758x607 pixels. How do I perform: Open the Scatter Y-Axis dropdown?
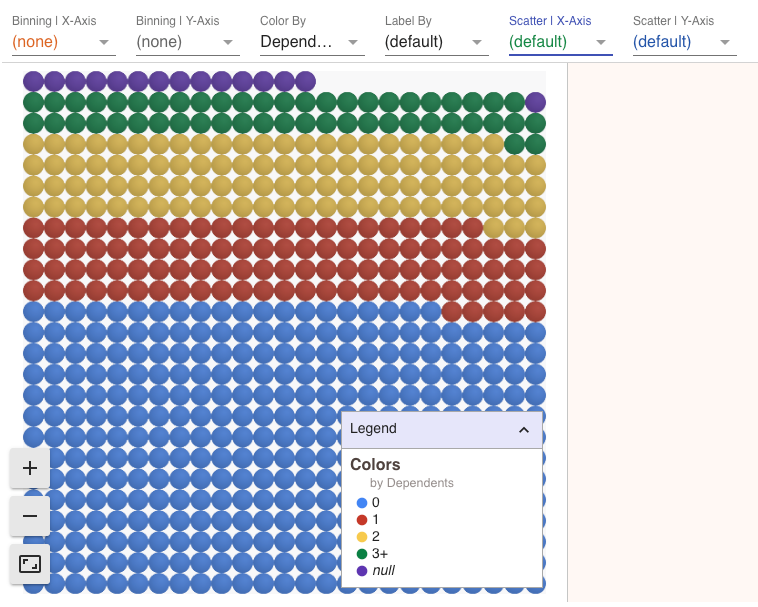pos(684,42)
